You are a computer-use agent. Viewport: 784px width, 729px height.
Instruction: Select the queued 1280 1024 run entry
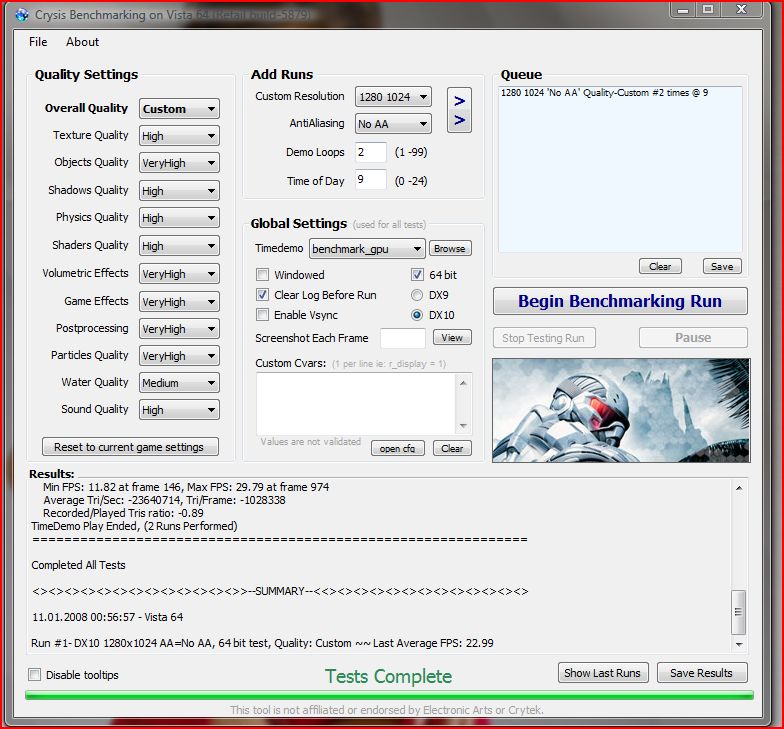[604, 92]
